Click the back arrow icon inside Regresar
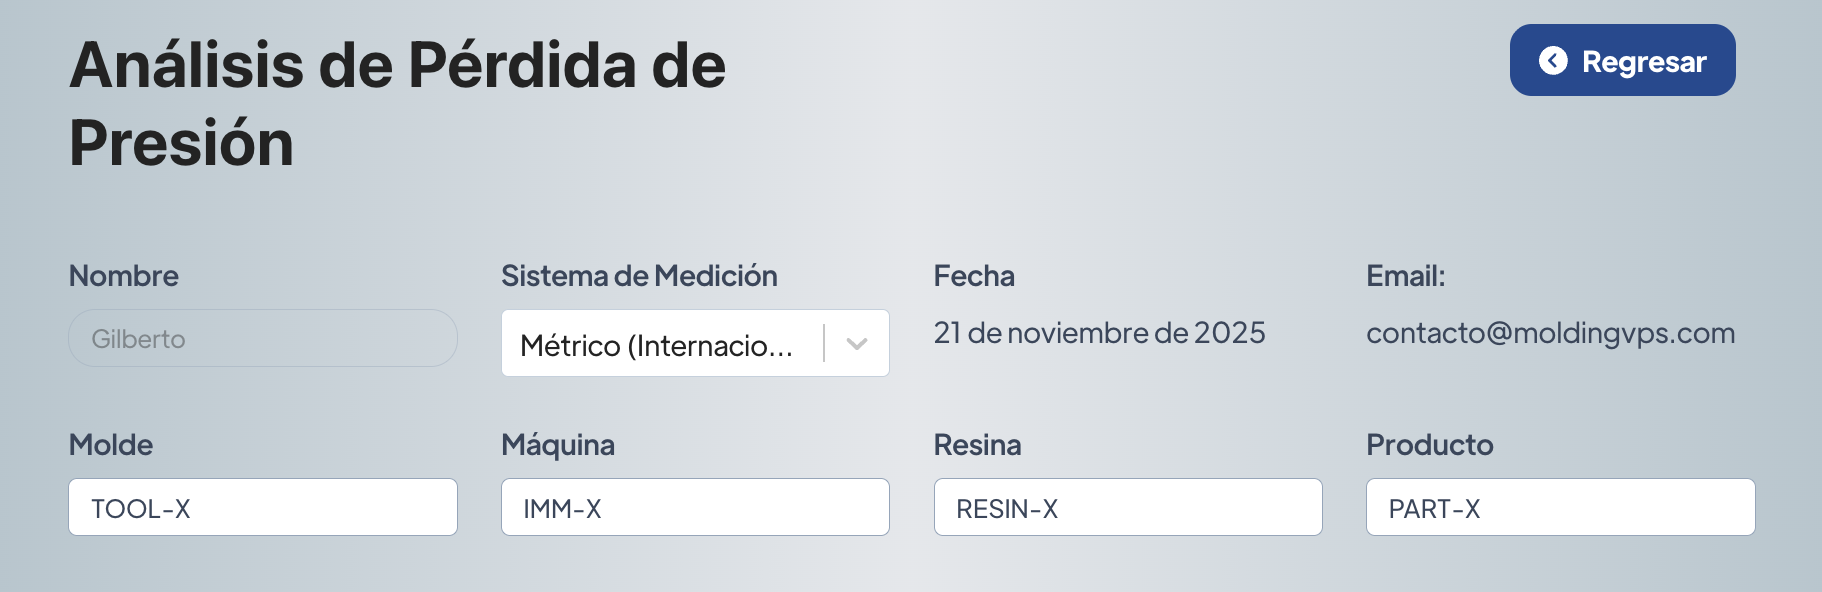This screenshot has width=1822, height=592. pyautogui.click(x=1553, y=61)
